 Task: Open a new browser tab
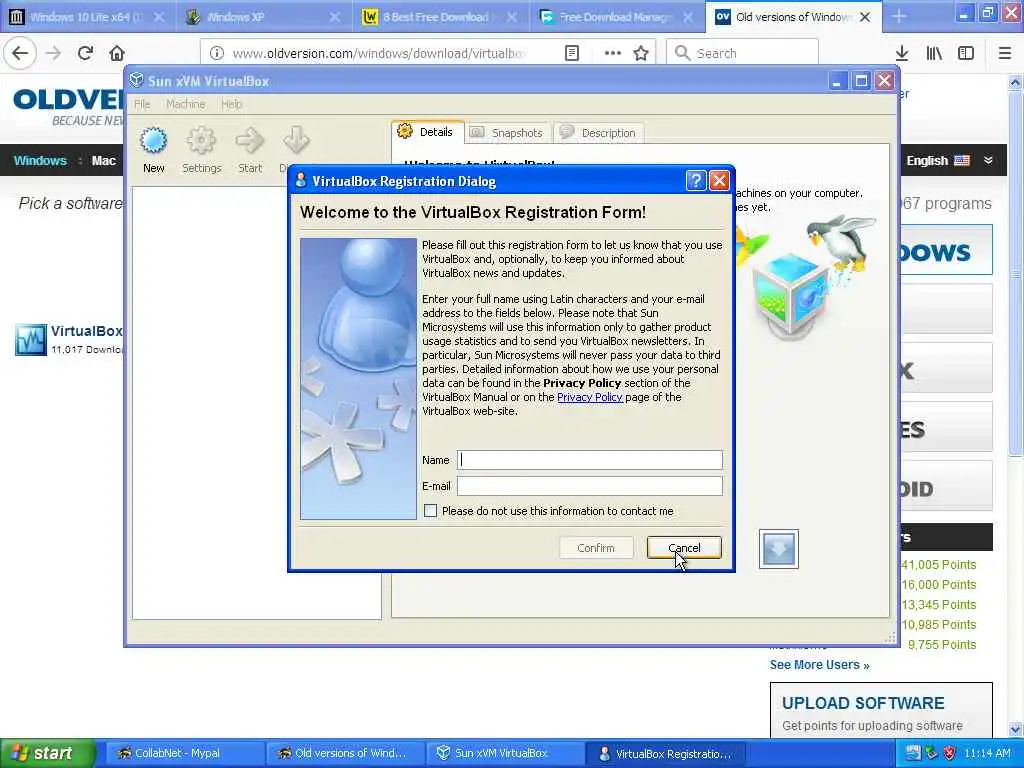[x=899, y=16]
